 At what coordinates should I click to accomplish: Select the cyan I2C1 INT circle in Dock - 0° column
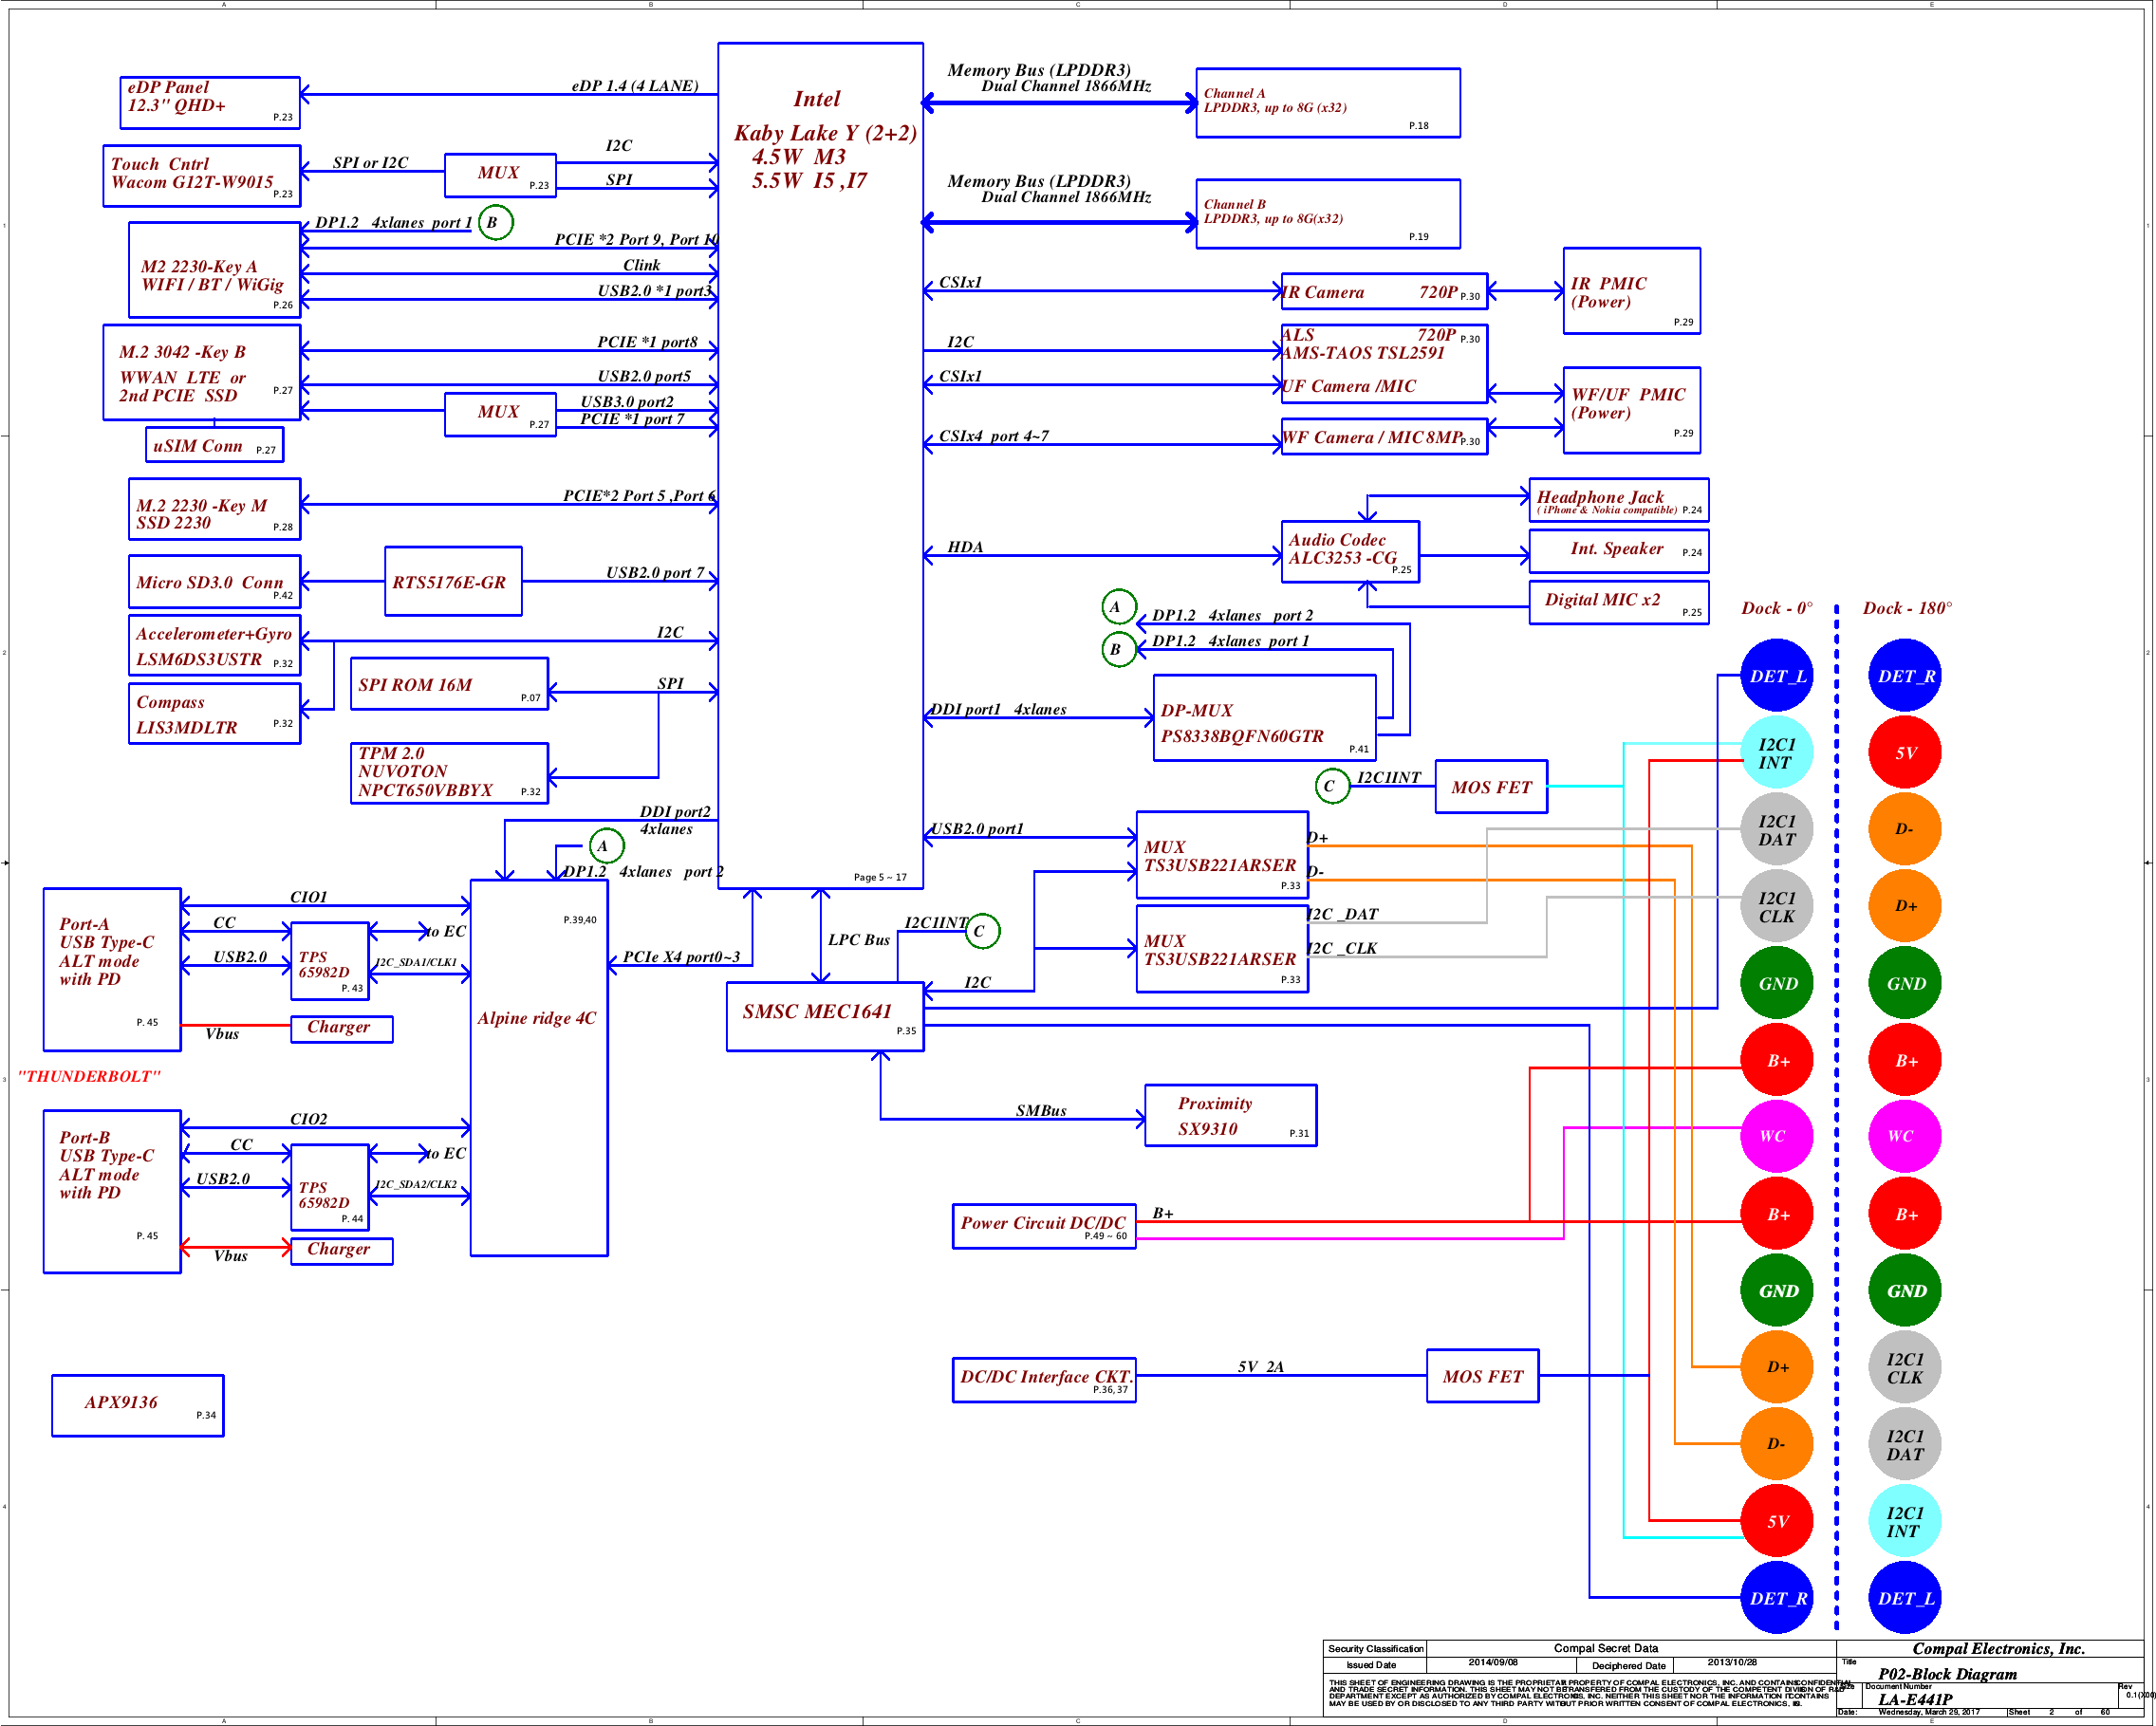pos(1777,752)
